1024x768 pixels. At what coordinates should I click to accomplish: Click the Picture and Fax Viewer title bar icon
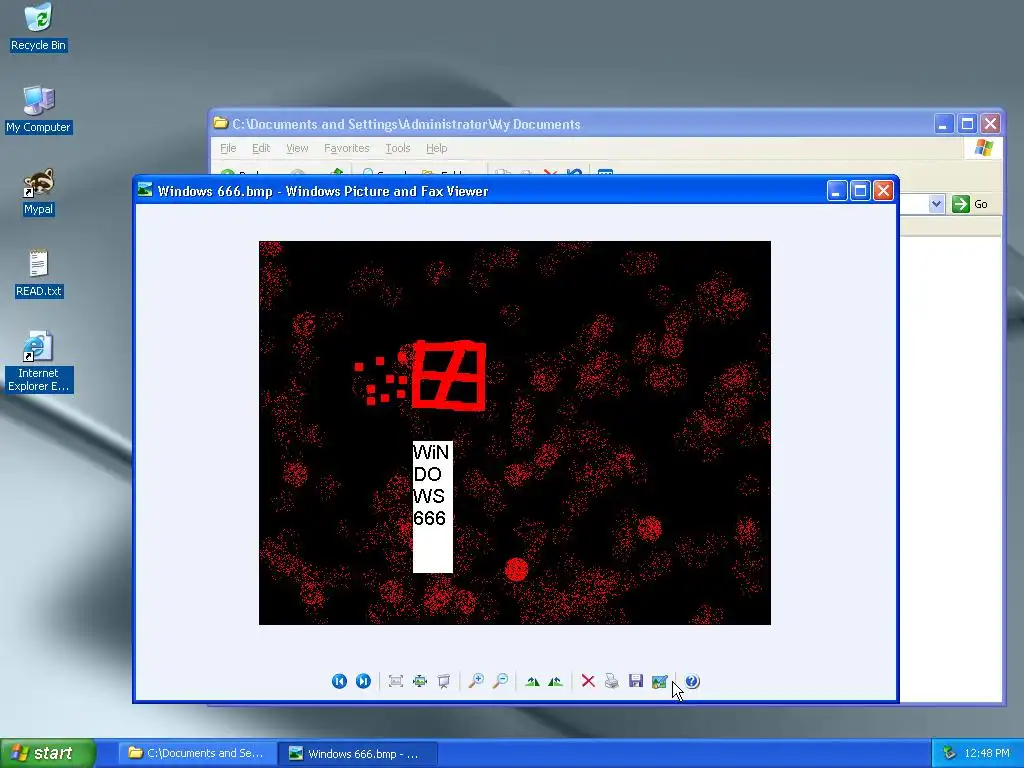[145, 190]
